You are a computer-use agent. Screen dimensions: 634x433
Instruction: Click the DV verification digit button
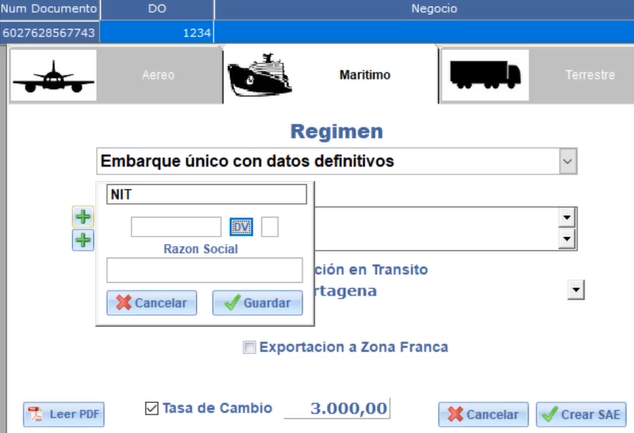pyautogui.click(x=242, y=227)
